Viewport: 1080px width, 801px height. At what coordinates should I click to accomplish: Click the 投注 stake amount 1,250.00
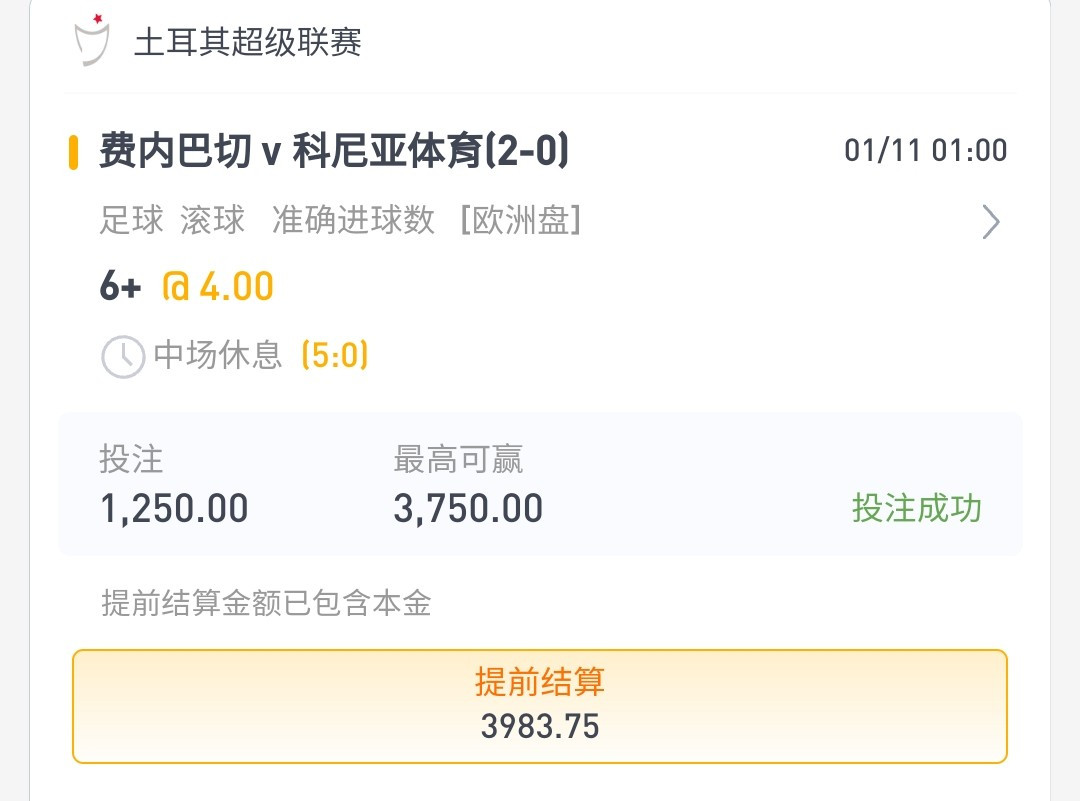pos(174,509)
